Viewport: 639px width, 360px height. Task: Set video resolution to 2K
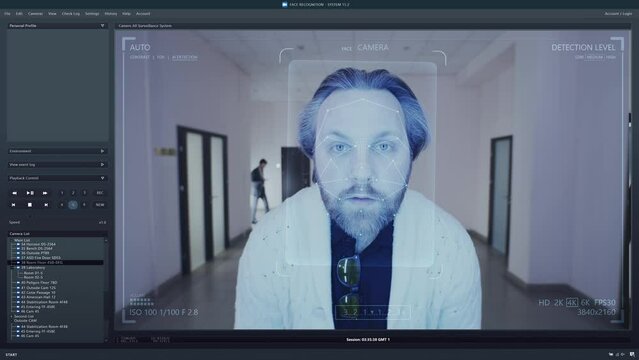(559, 303)
